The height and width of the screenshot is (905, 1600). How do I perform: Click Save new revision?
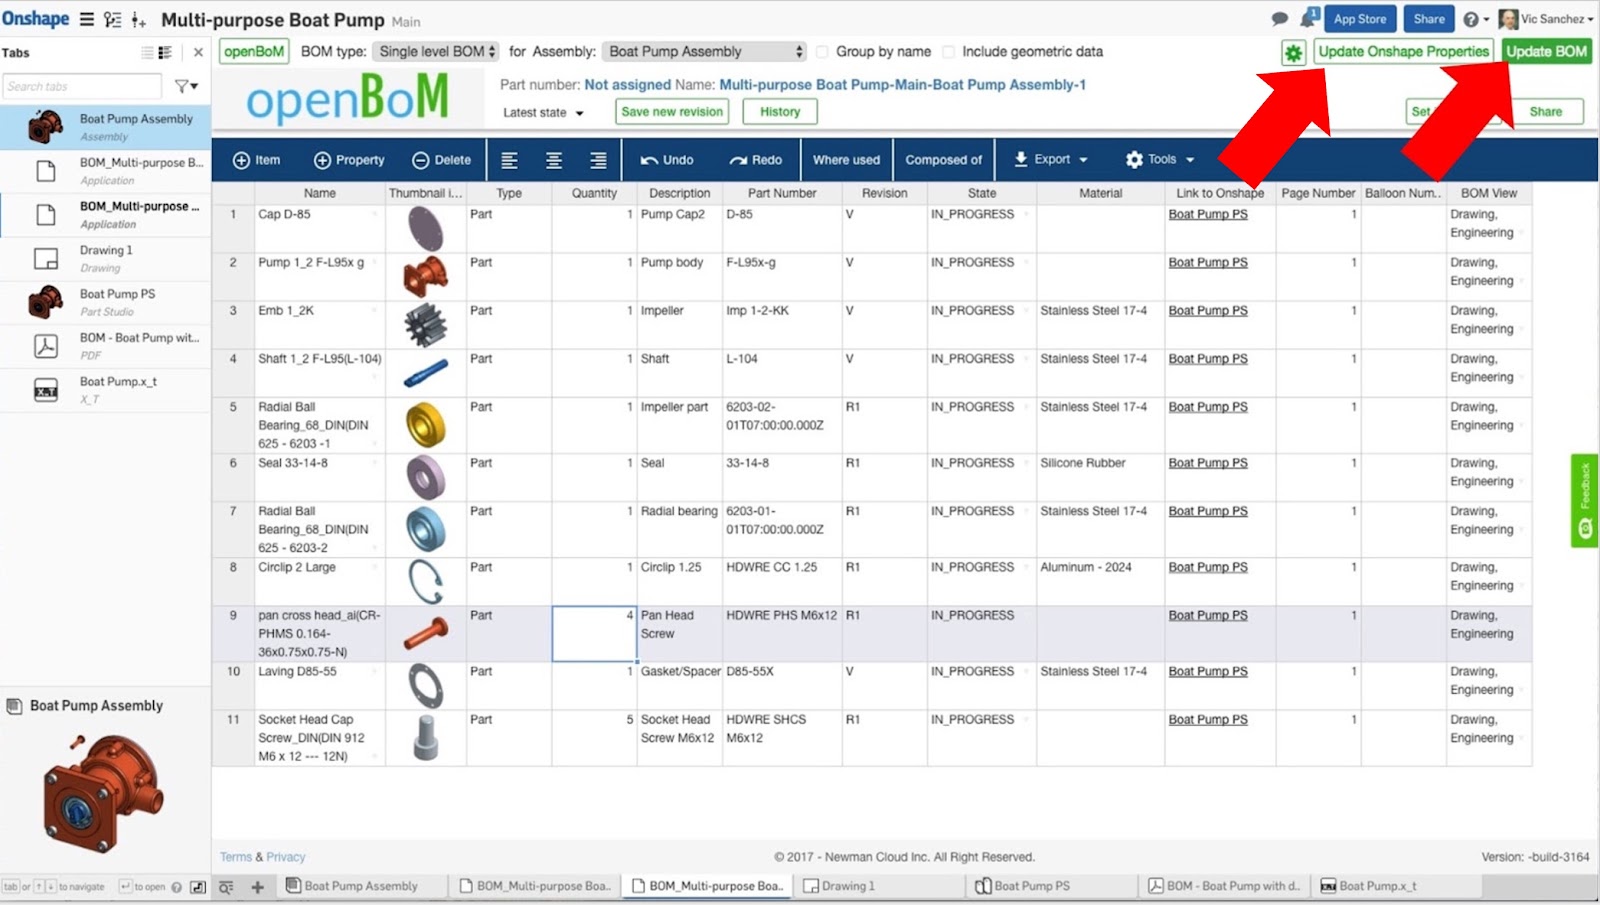point(672,112)
